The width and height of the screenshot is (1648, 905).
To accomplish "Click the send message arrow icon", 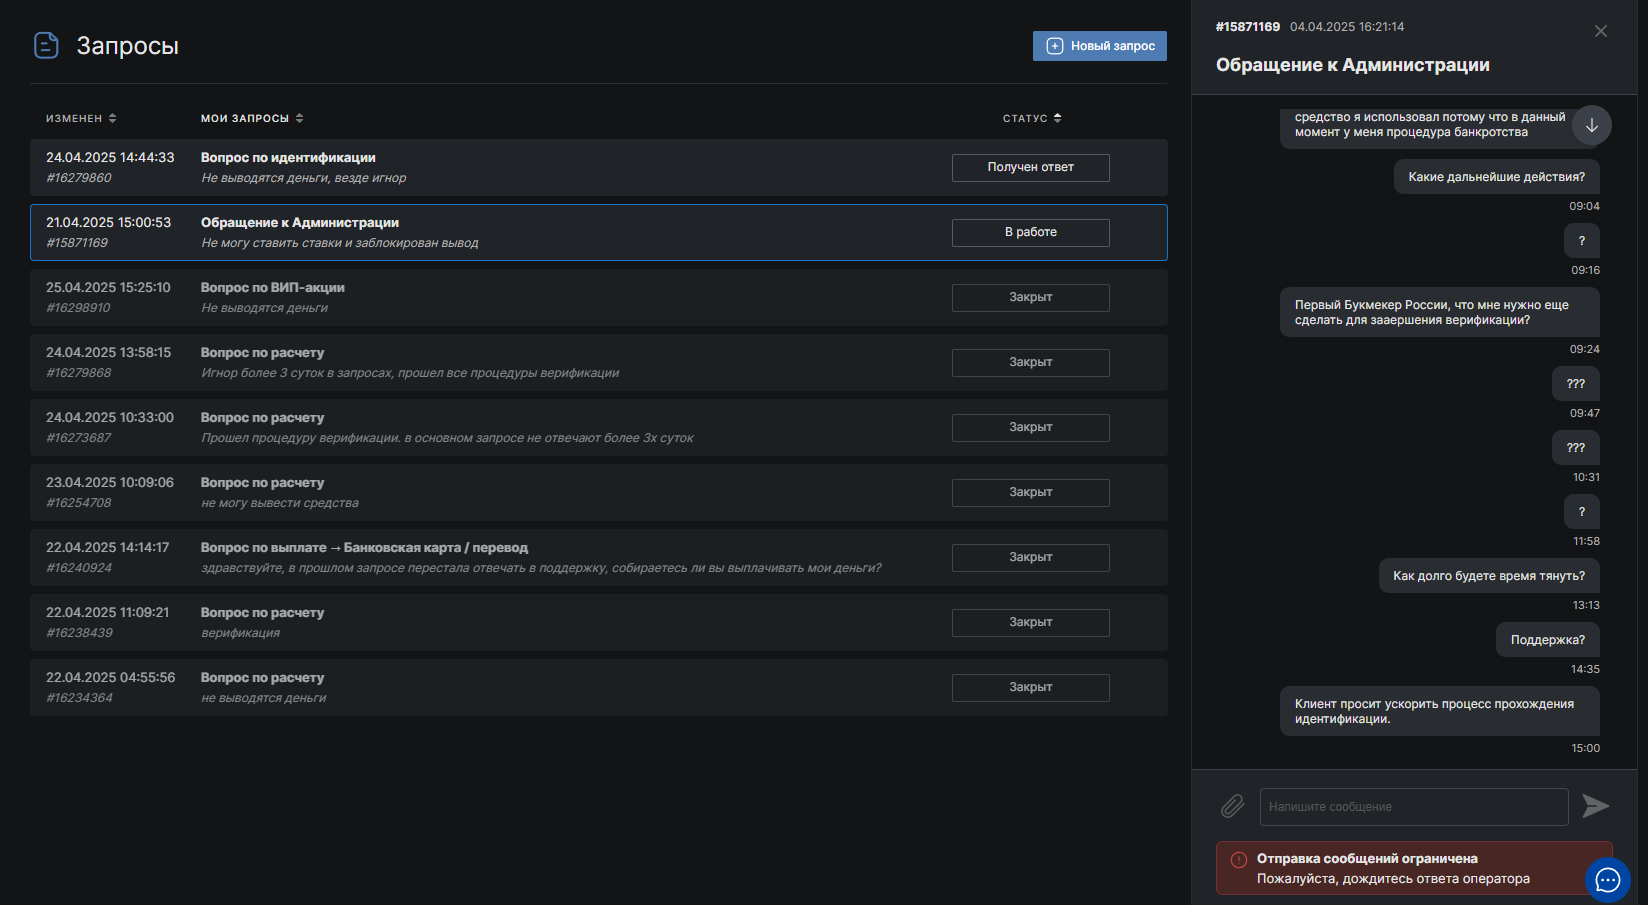I will click(1595, 806).
